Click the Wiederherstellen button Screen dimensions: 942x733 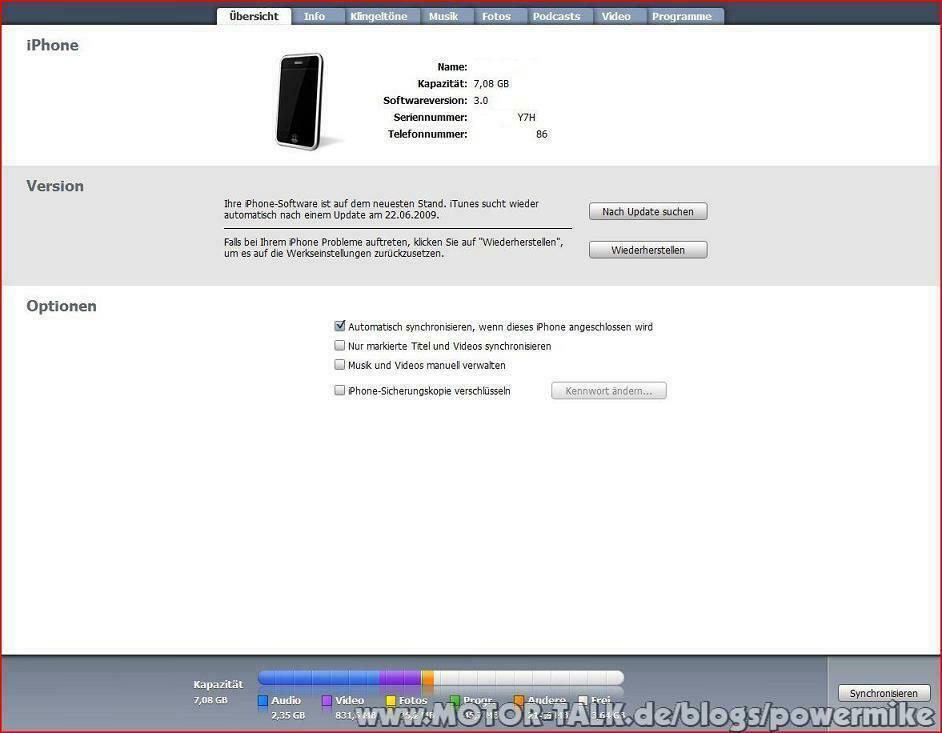648,250
